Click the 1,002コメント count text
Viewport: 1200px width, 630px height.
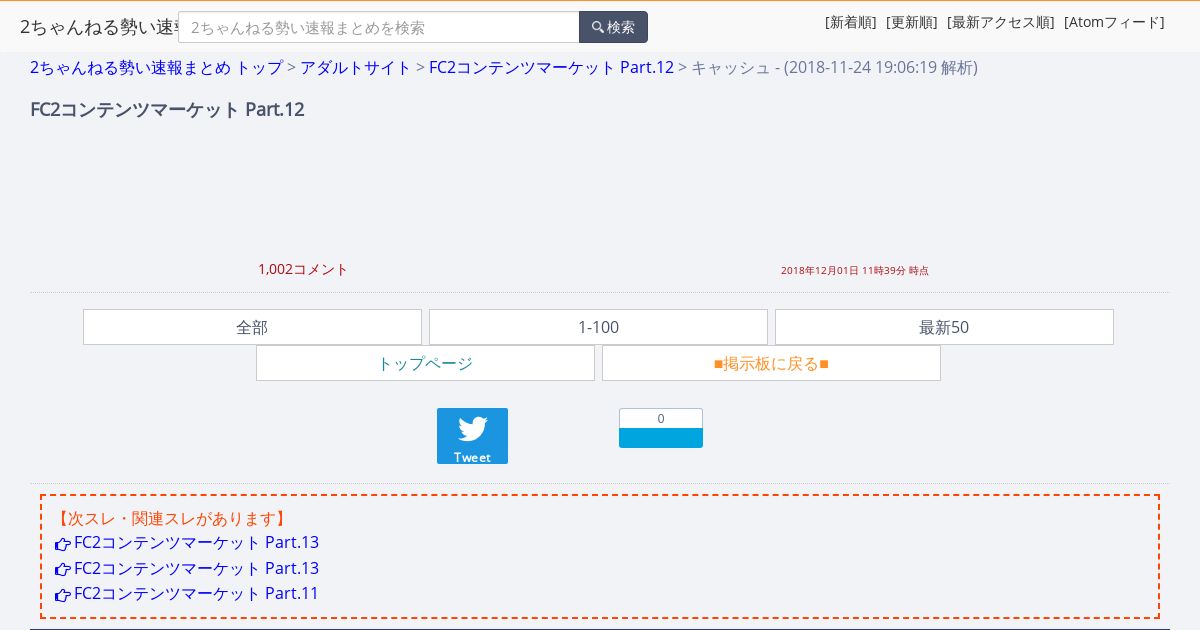[303, 269]
